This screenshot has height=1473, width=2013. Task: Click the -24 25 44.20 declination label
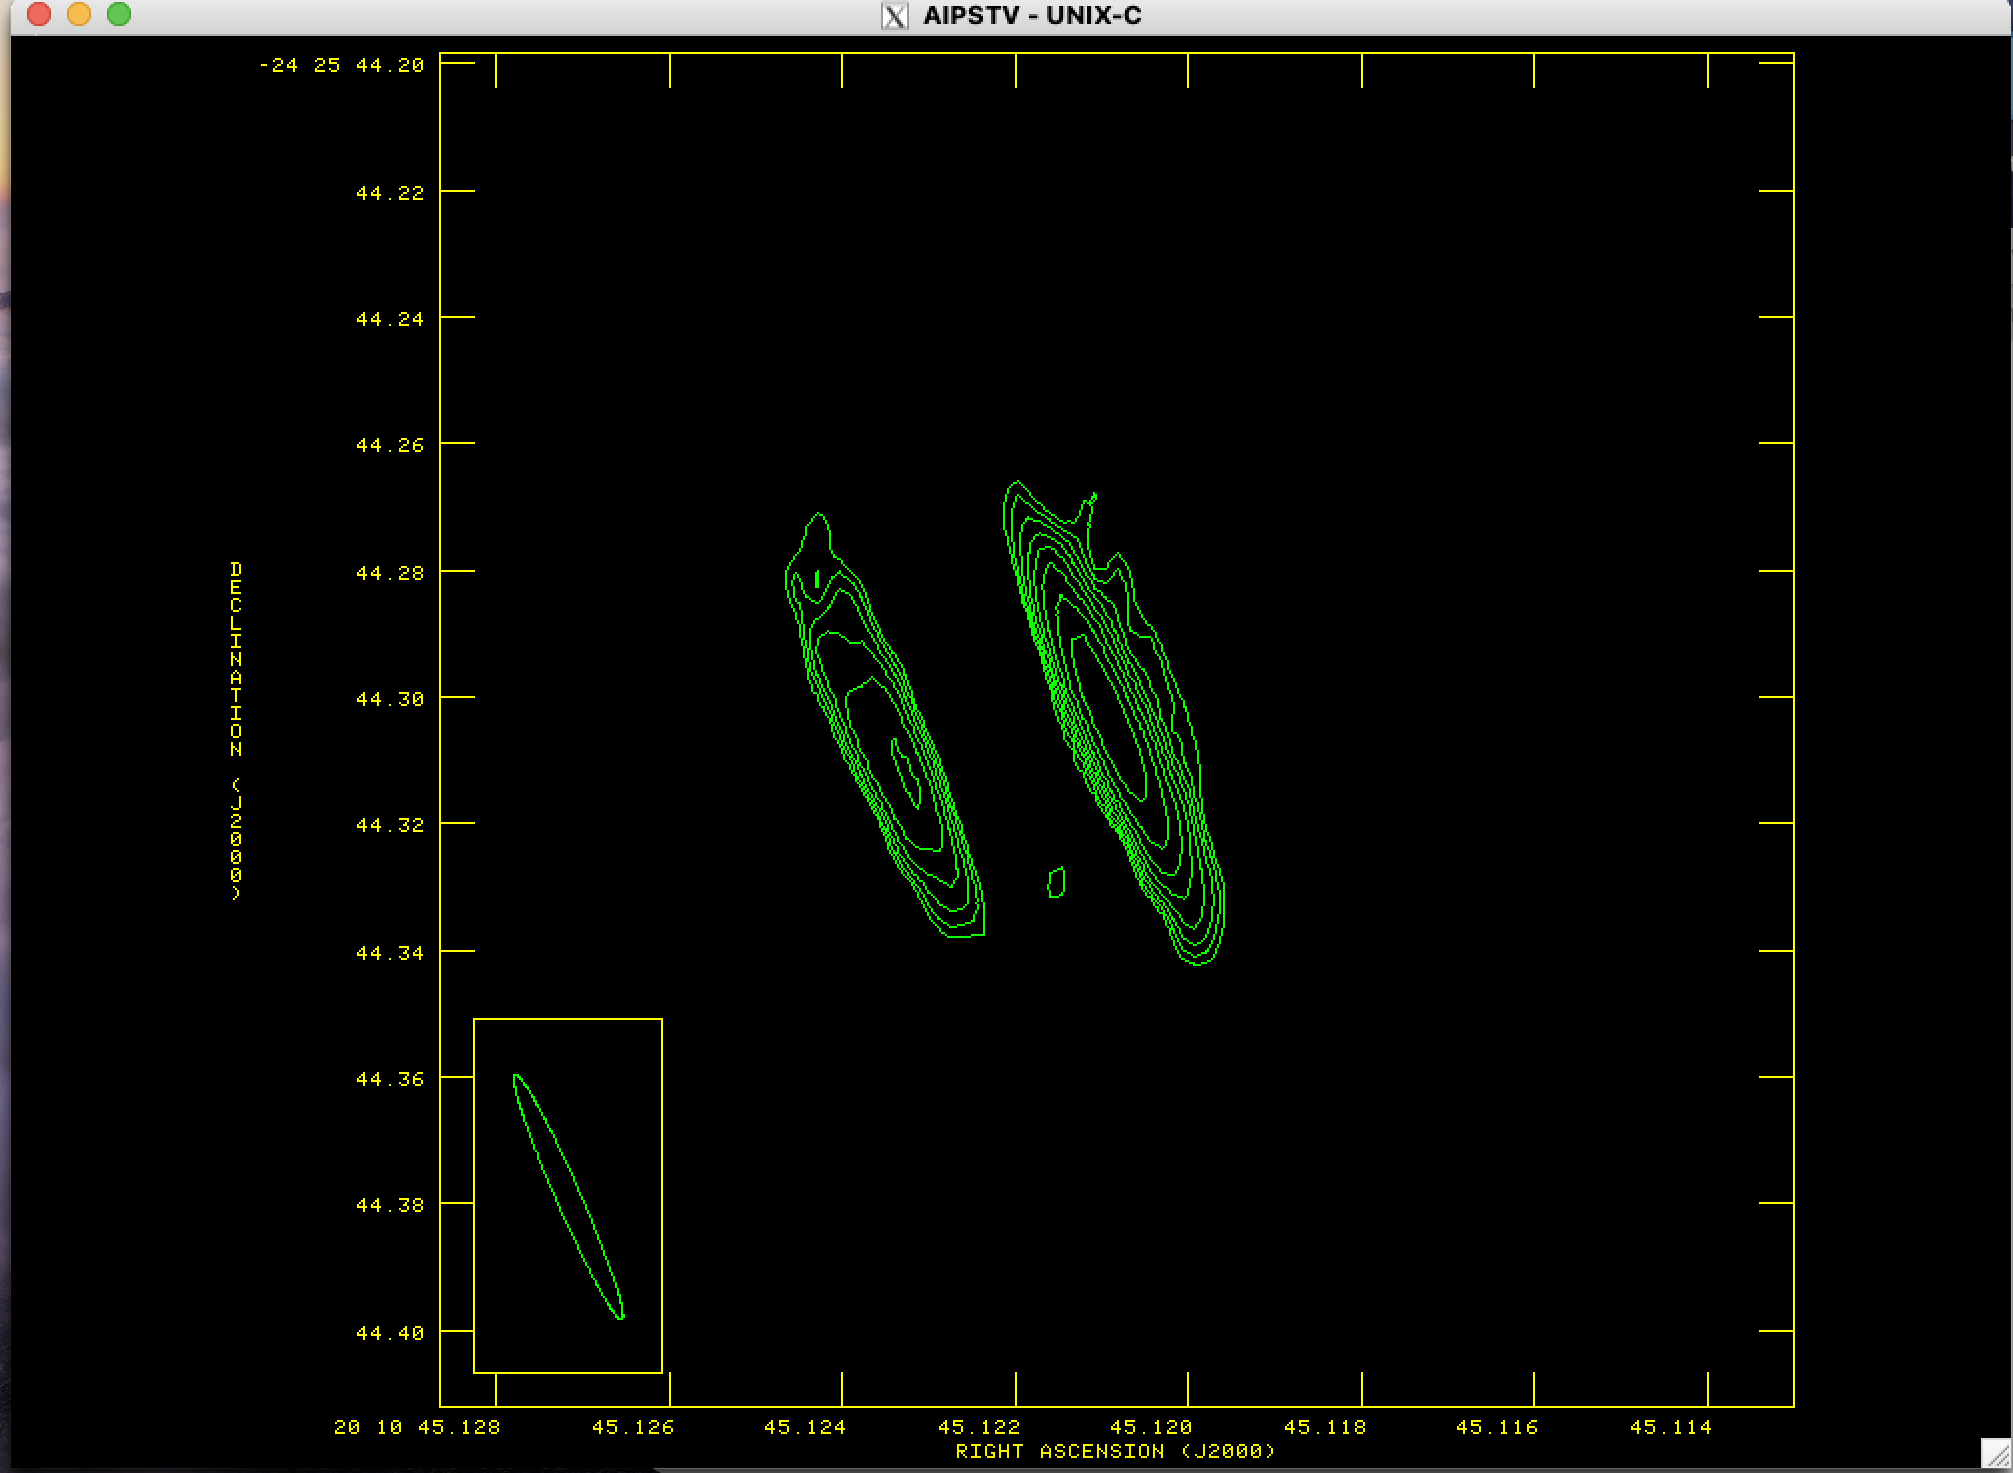(341, 65)
